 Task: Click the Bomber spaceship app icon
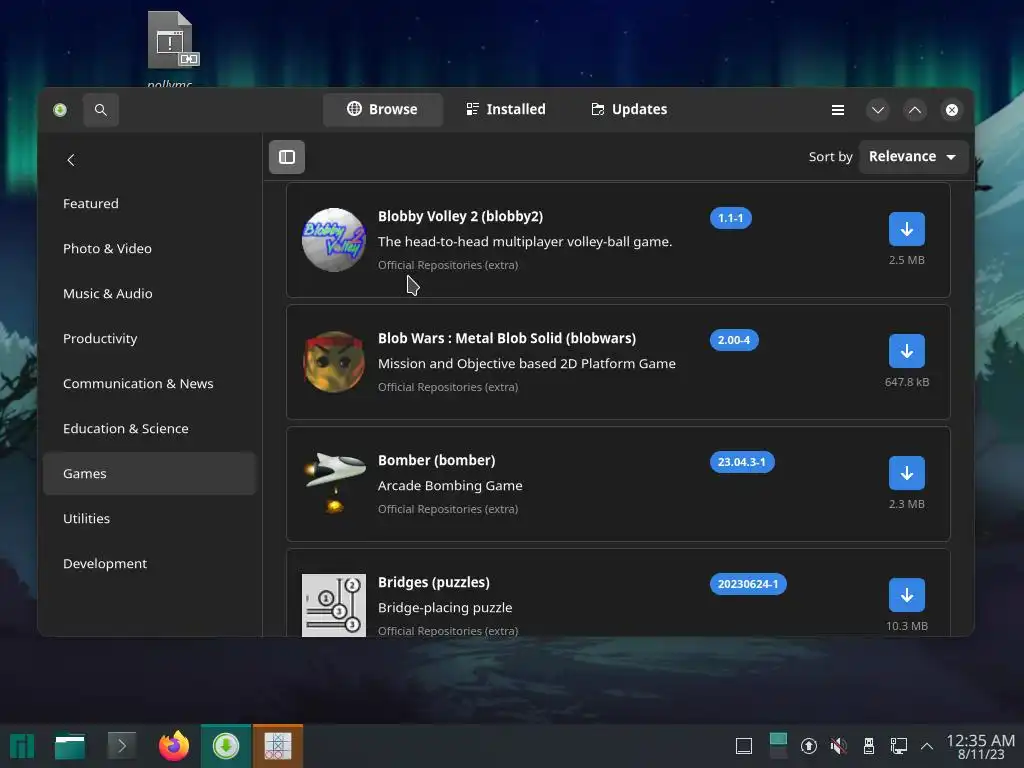[x=334, y=484]
